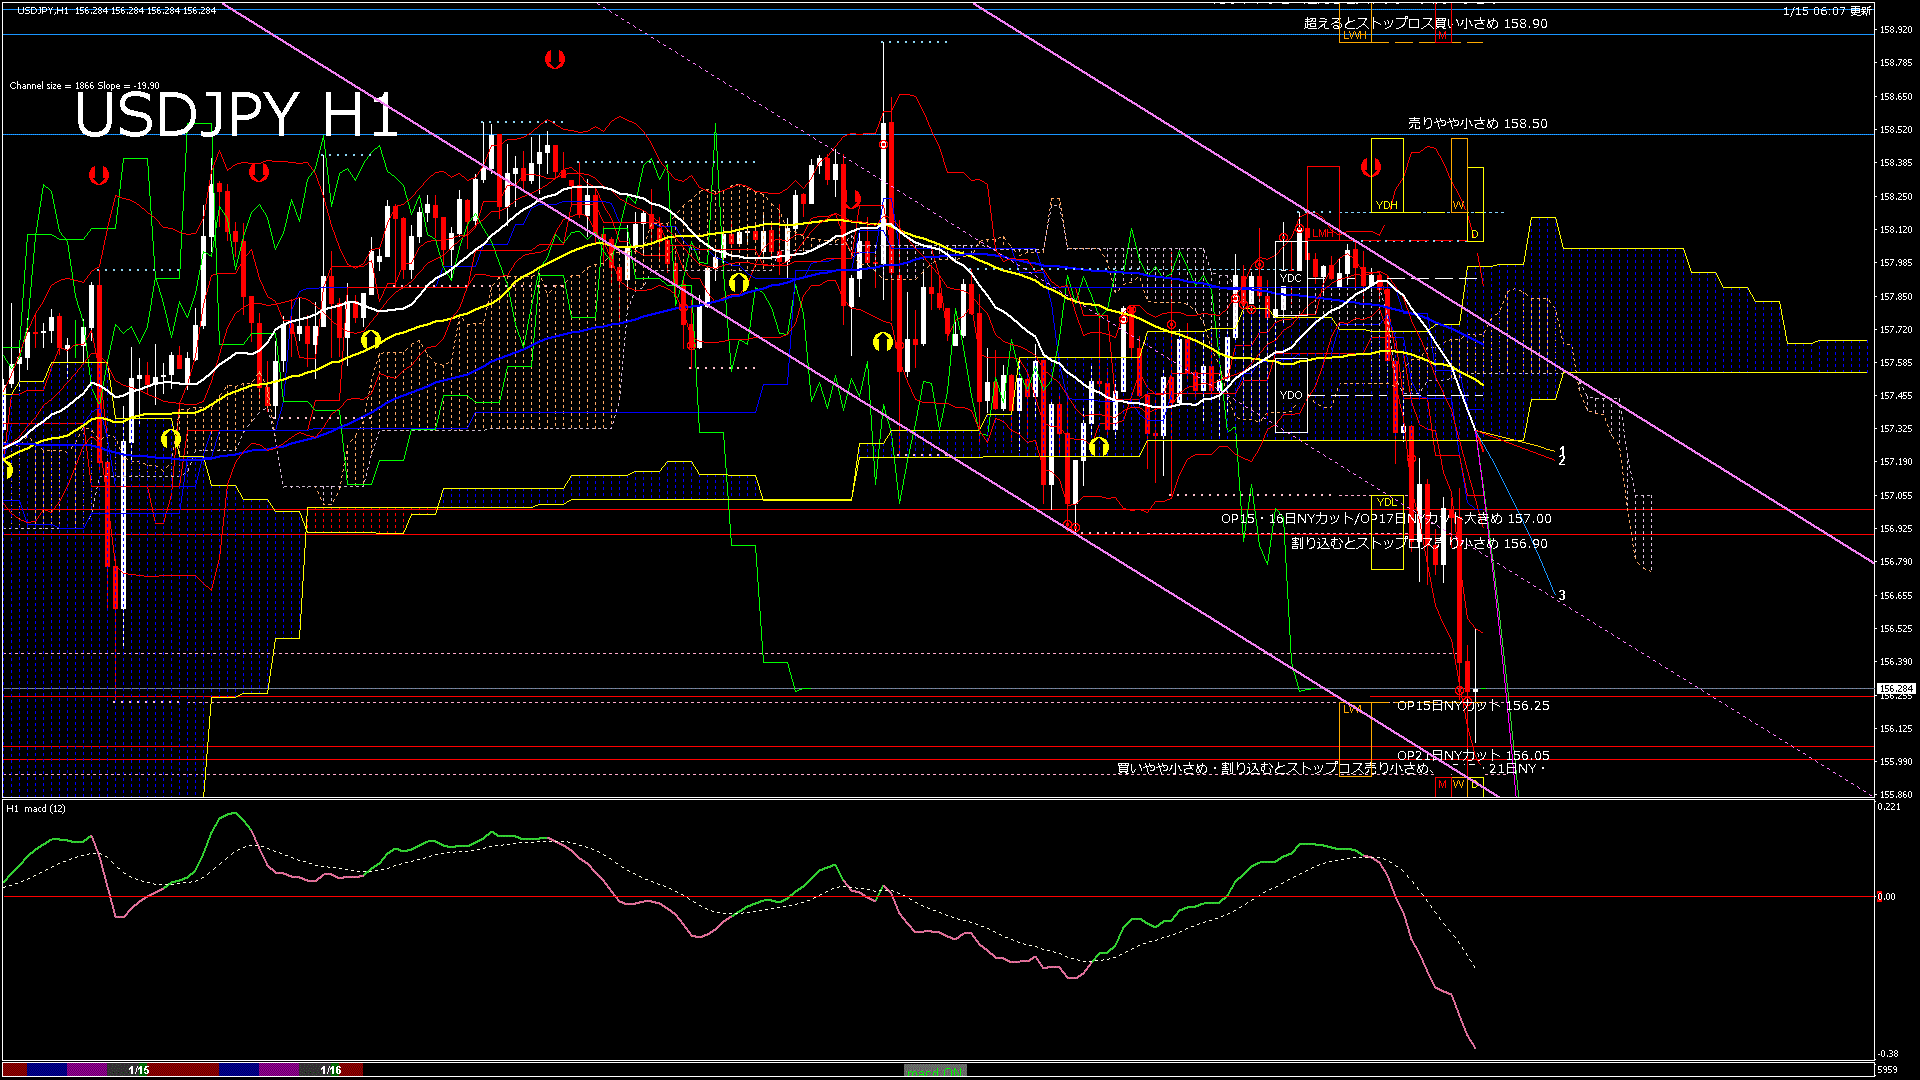
Task: Click the 1/16 date marker on the time strip
Action: tap(331, 1070)
